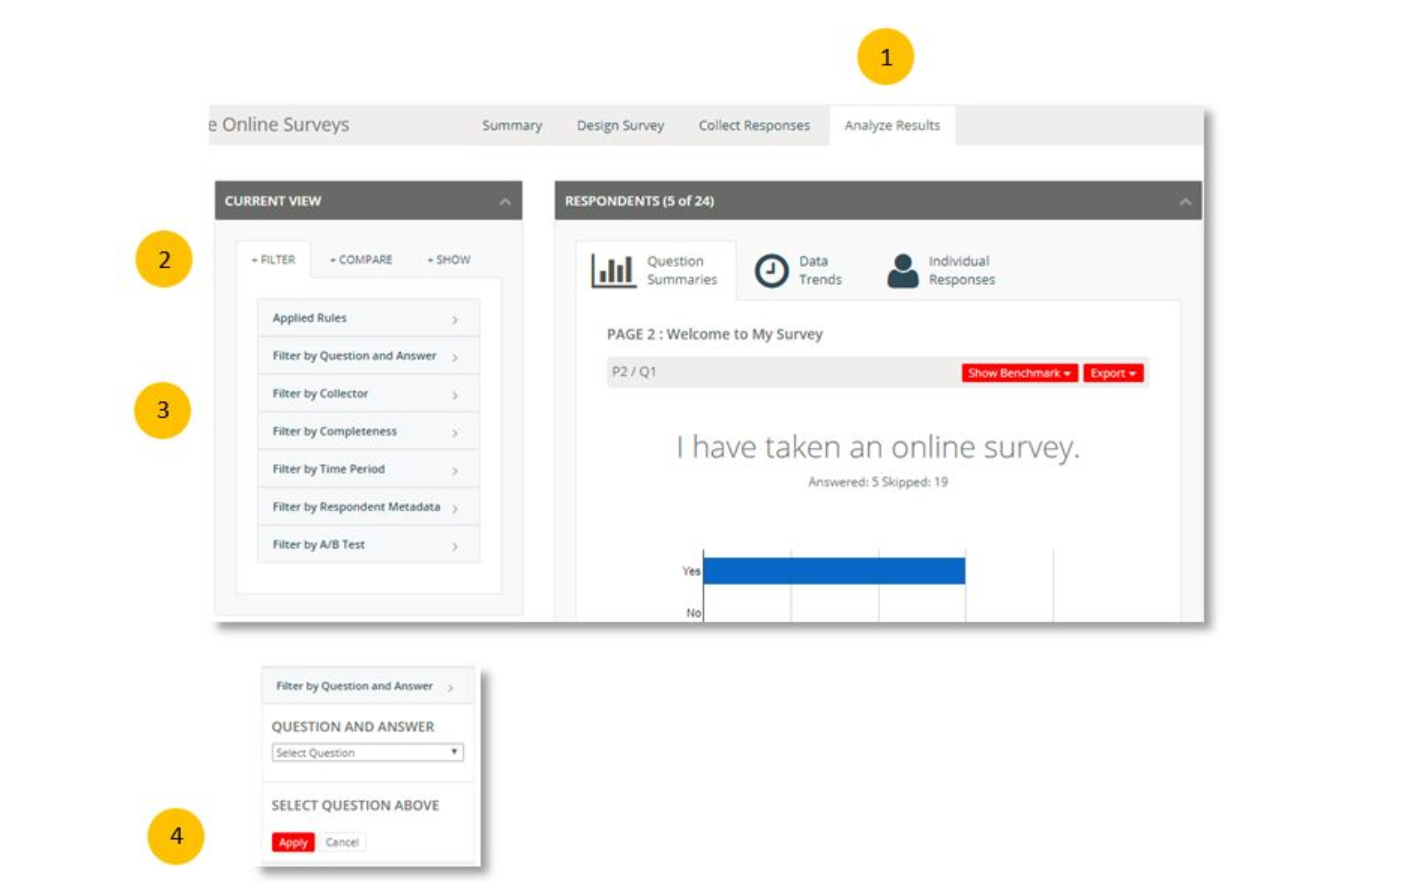Select the Analyze Results tab
The image size is (1411, 886).
(892, 126)
